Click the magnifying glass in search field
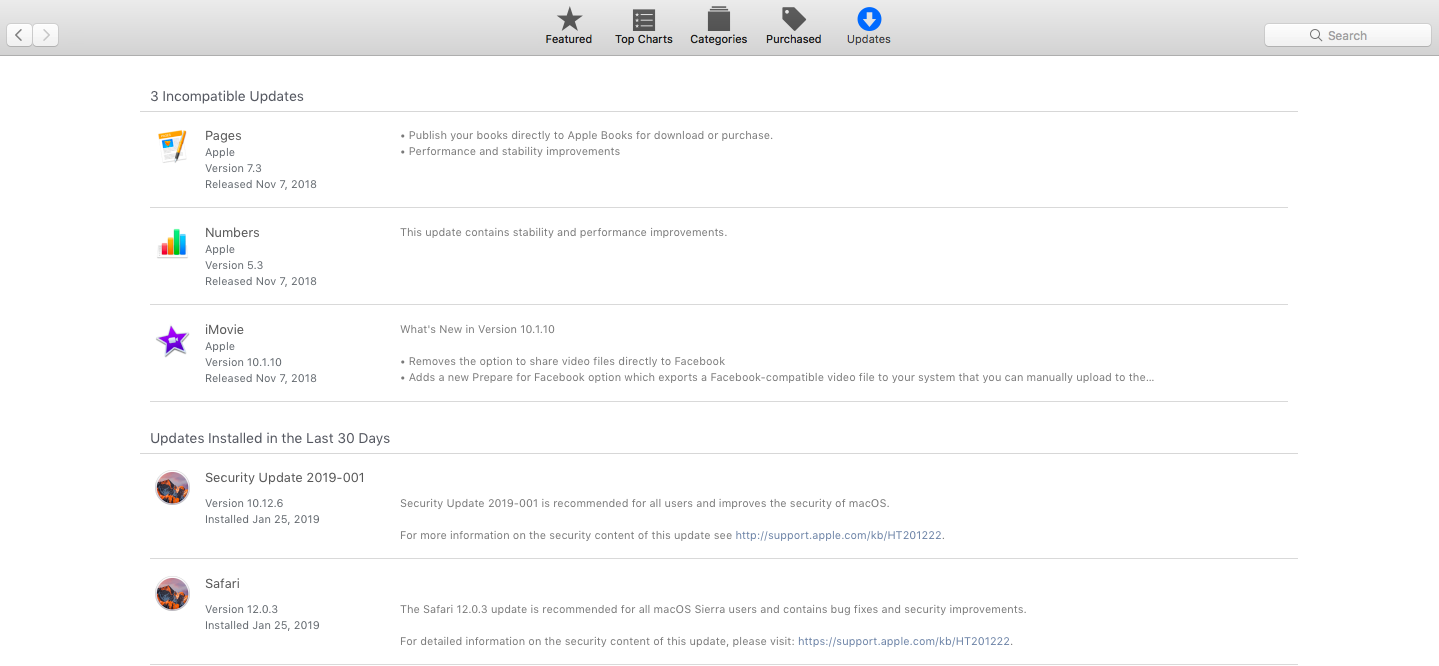Screen dimensions: 1439x666 point(1316,35)
